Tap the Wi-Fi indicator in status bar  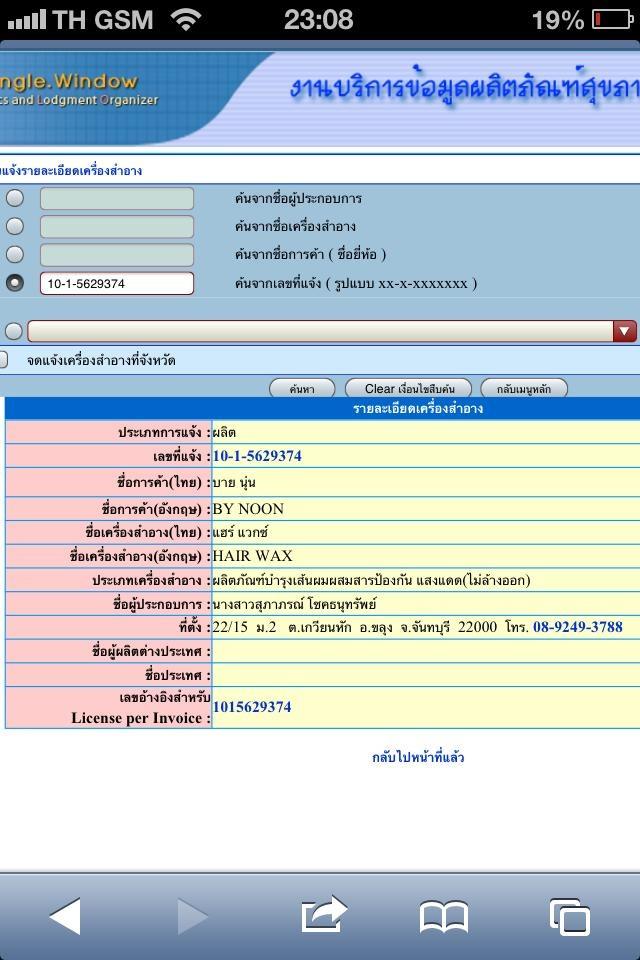pyautogui.click(x=186, y=19)
